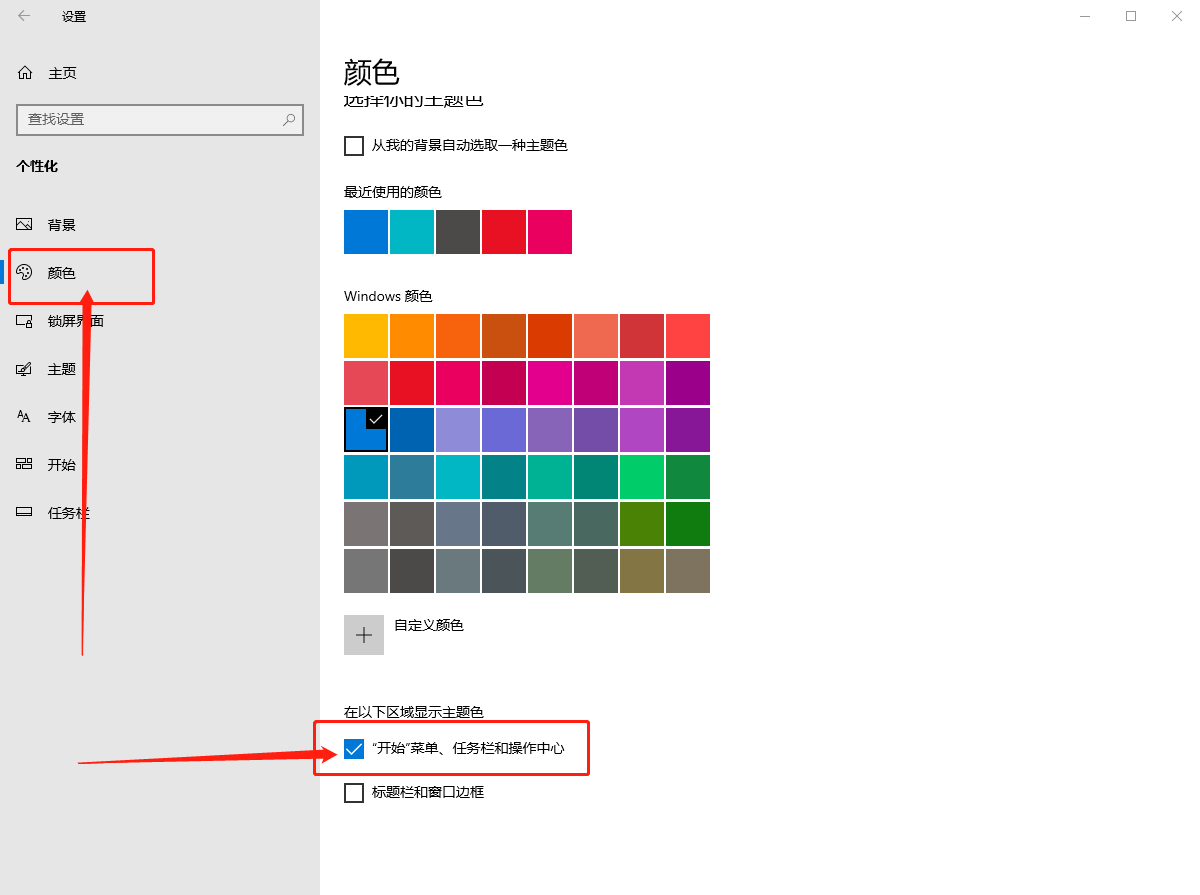Check the 标题栏和窗口边框 checkbox
Image resolution: width=1200 pixels, height=895 pixels.
coord(354,793)
